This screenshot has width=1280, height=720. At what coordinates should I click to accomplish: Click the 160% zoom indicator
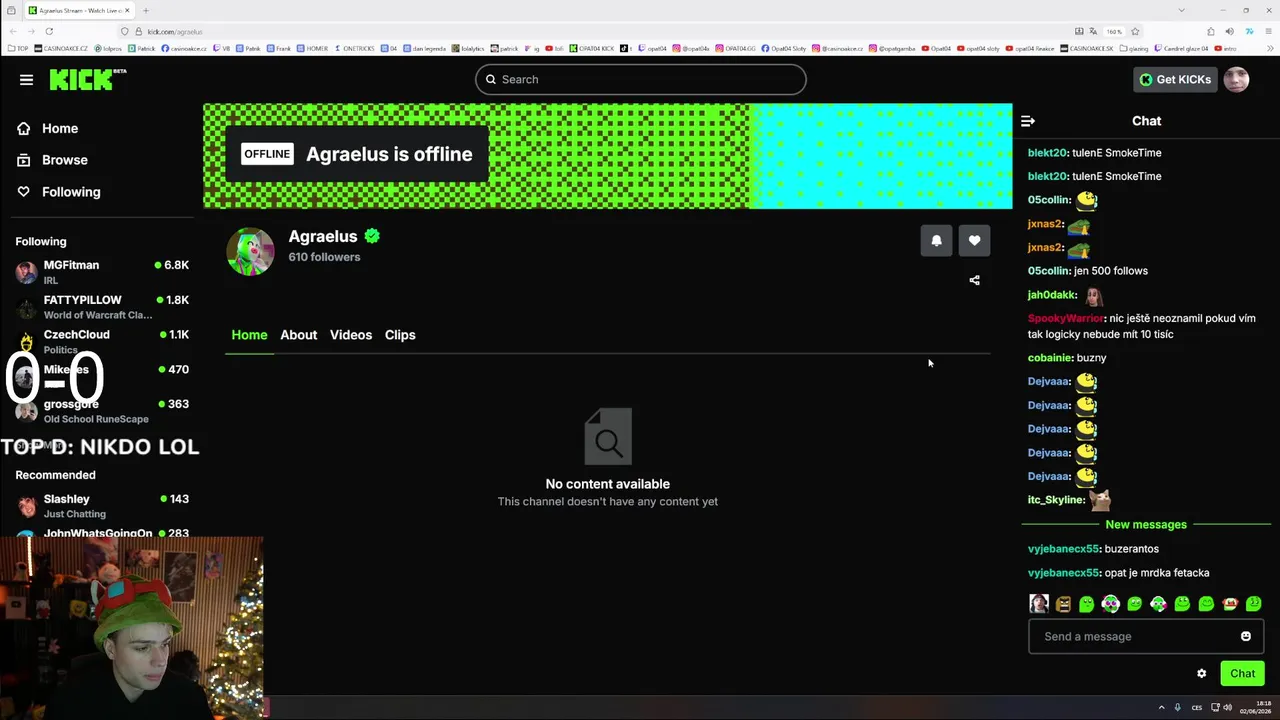[1114, 31]
